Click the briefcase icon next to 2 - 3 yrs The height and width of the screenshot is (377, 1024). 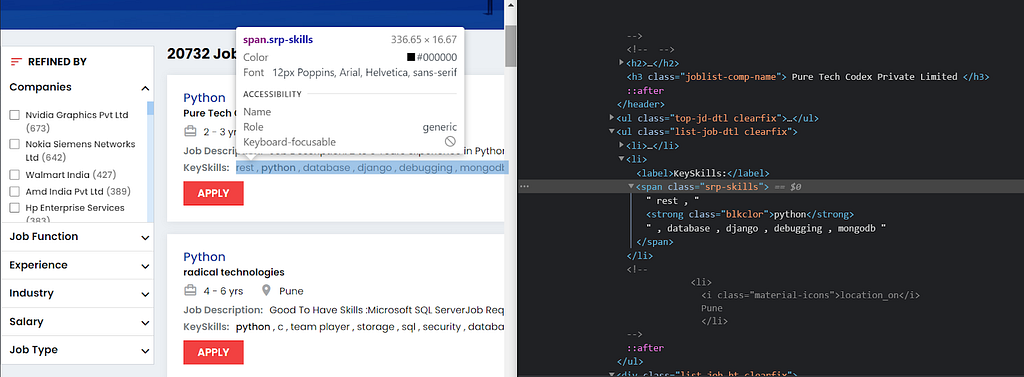190,132
